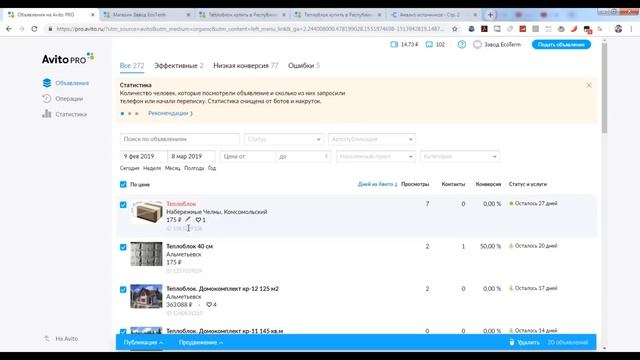Switch to Низкая конверсия tab
Viewport: 640px width, 360px height.
(x=246, y=66)
